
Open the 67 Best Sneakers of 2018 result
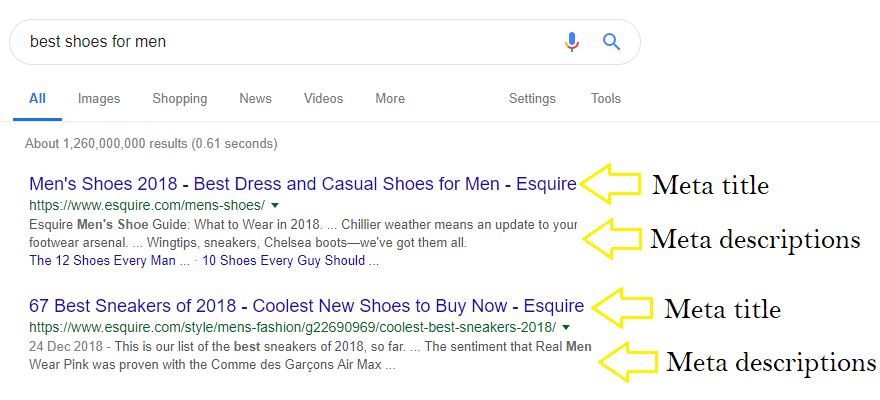click(x=306, y=306)
